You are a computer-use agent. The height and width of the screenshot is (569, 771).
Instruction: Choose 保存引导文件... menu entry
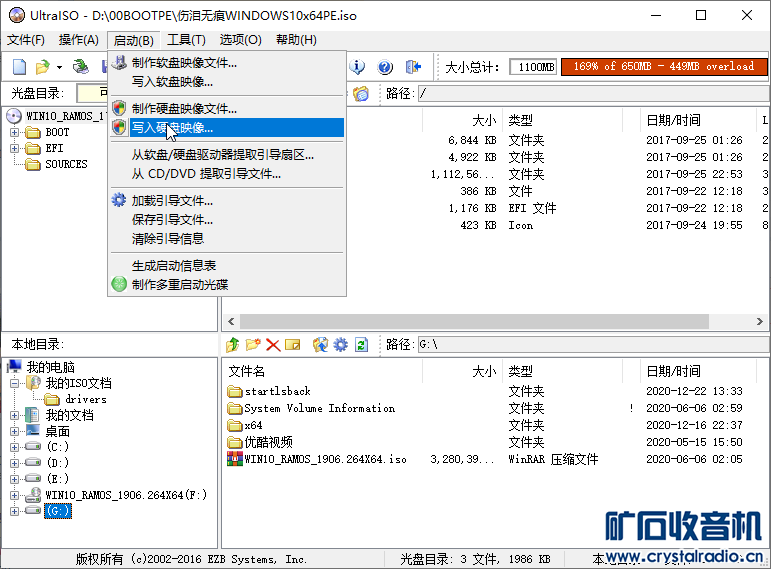coord(227,220)
